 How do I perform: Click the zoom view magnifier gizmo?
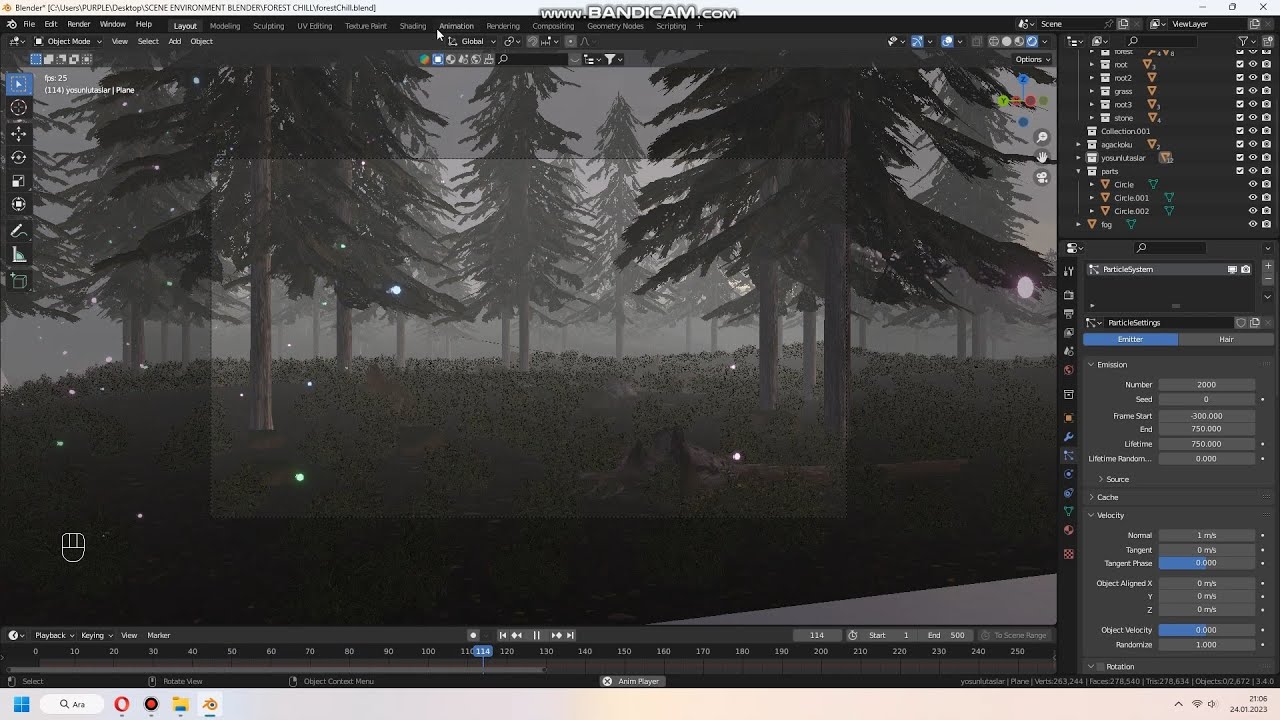1042,137
